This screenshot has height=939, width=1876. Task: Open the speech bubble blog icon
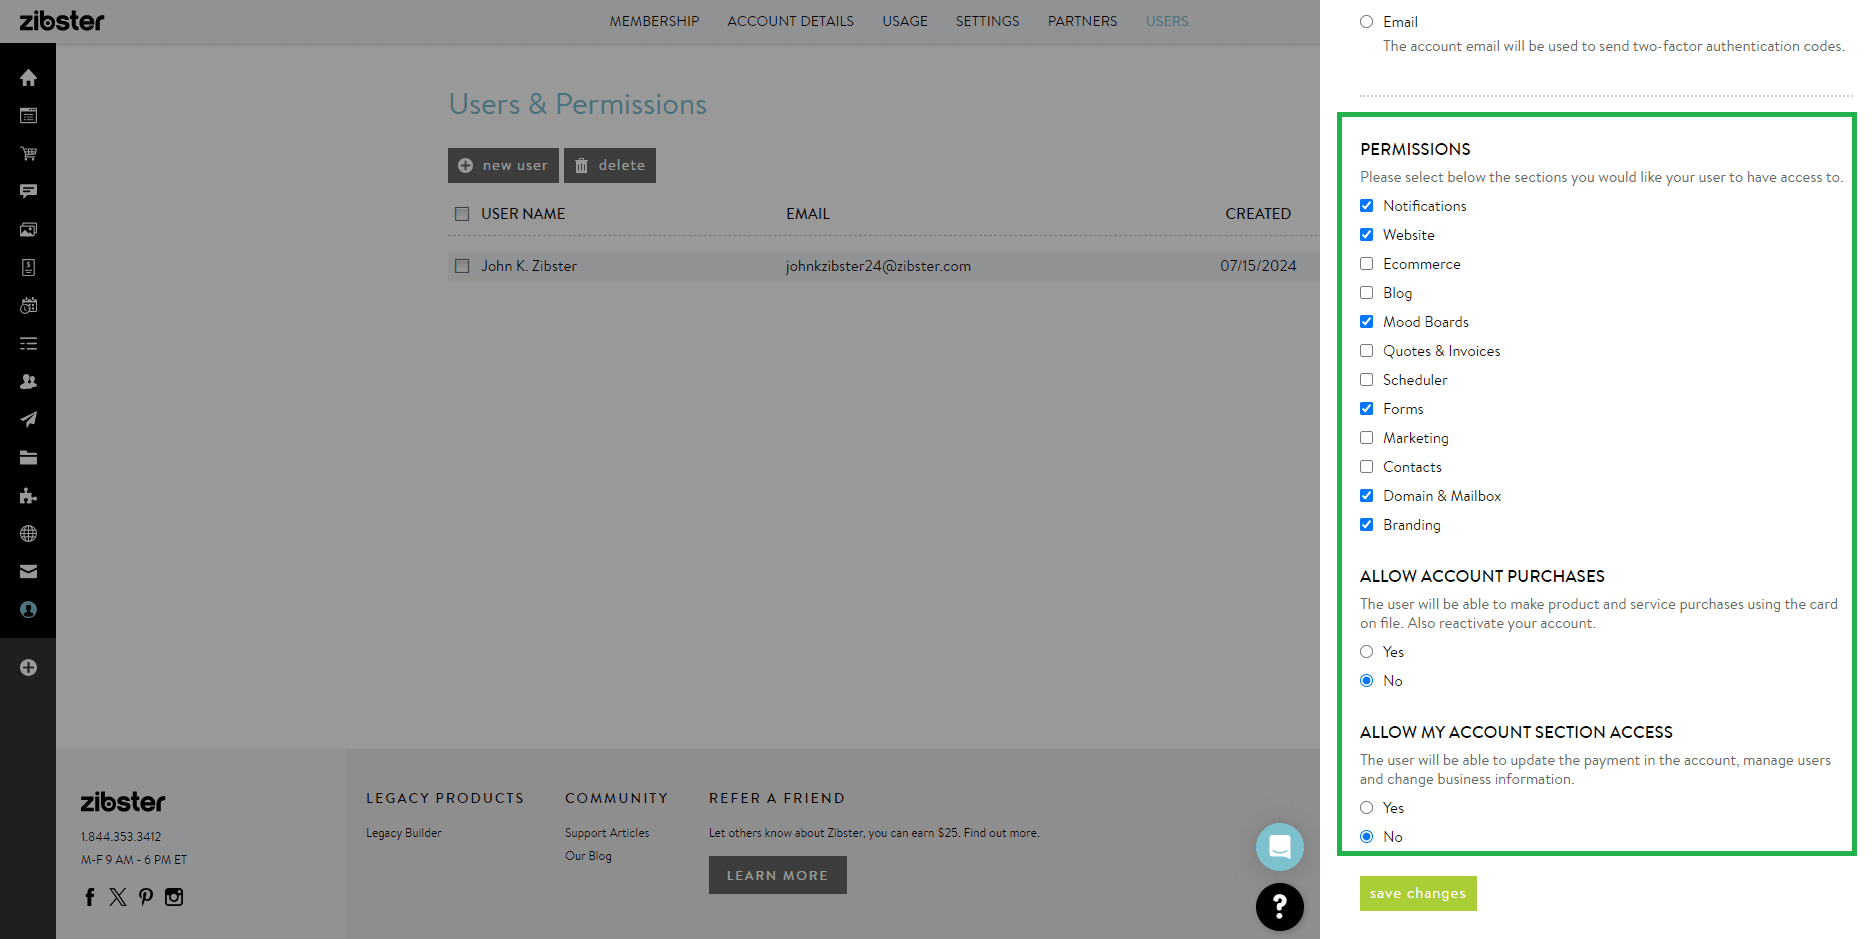(x=28, y=192)
